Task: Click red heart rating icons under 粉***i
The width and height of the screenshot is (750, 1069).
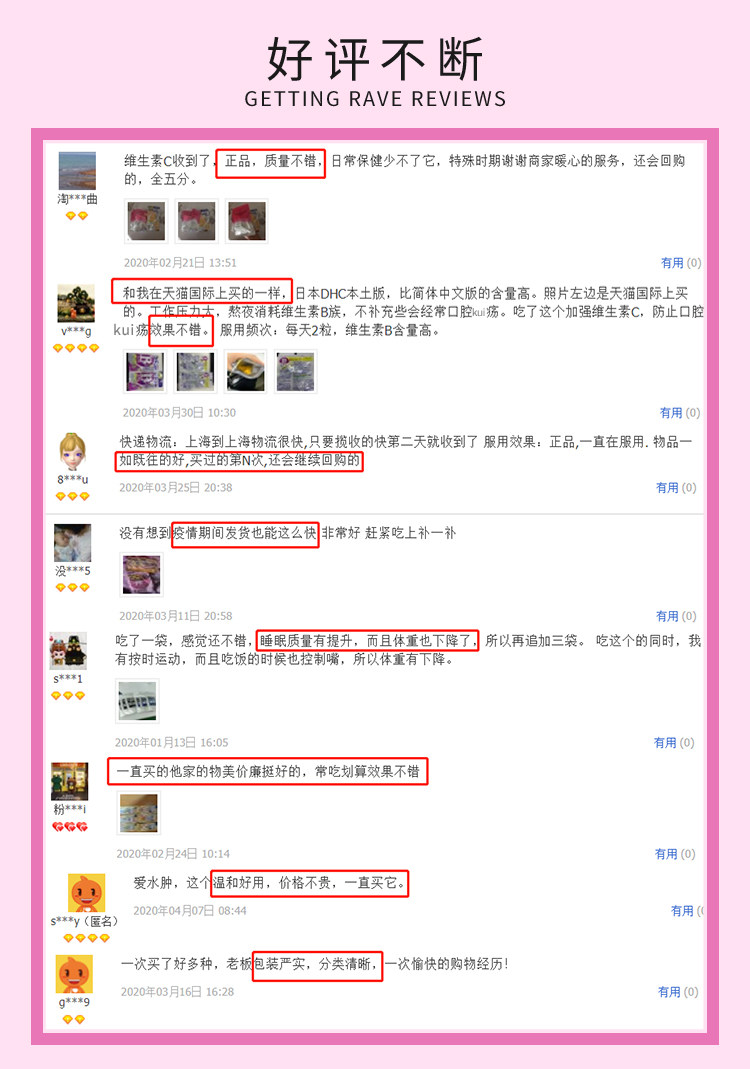Action: pos(70,827)
